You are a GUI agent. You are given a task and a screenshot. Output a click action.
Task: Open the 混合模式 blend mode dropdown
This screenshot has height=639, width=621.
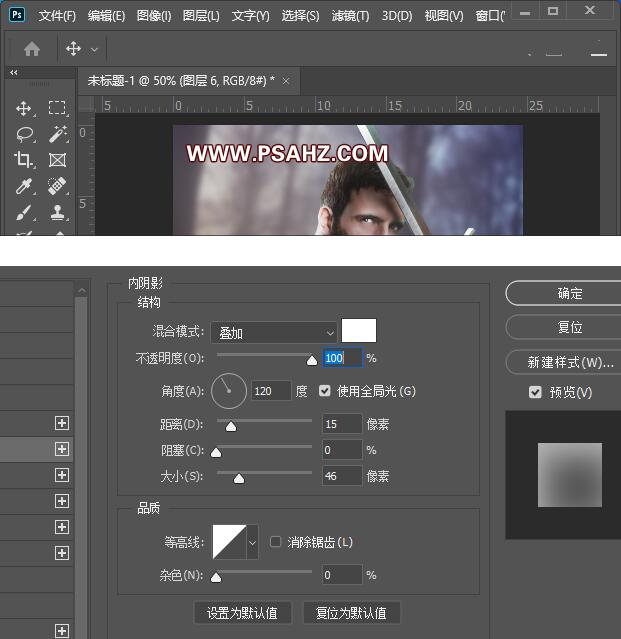[274, 333]
